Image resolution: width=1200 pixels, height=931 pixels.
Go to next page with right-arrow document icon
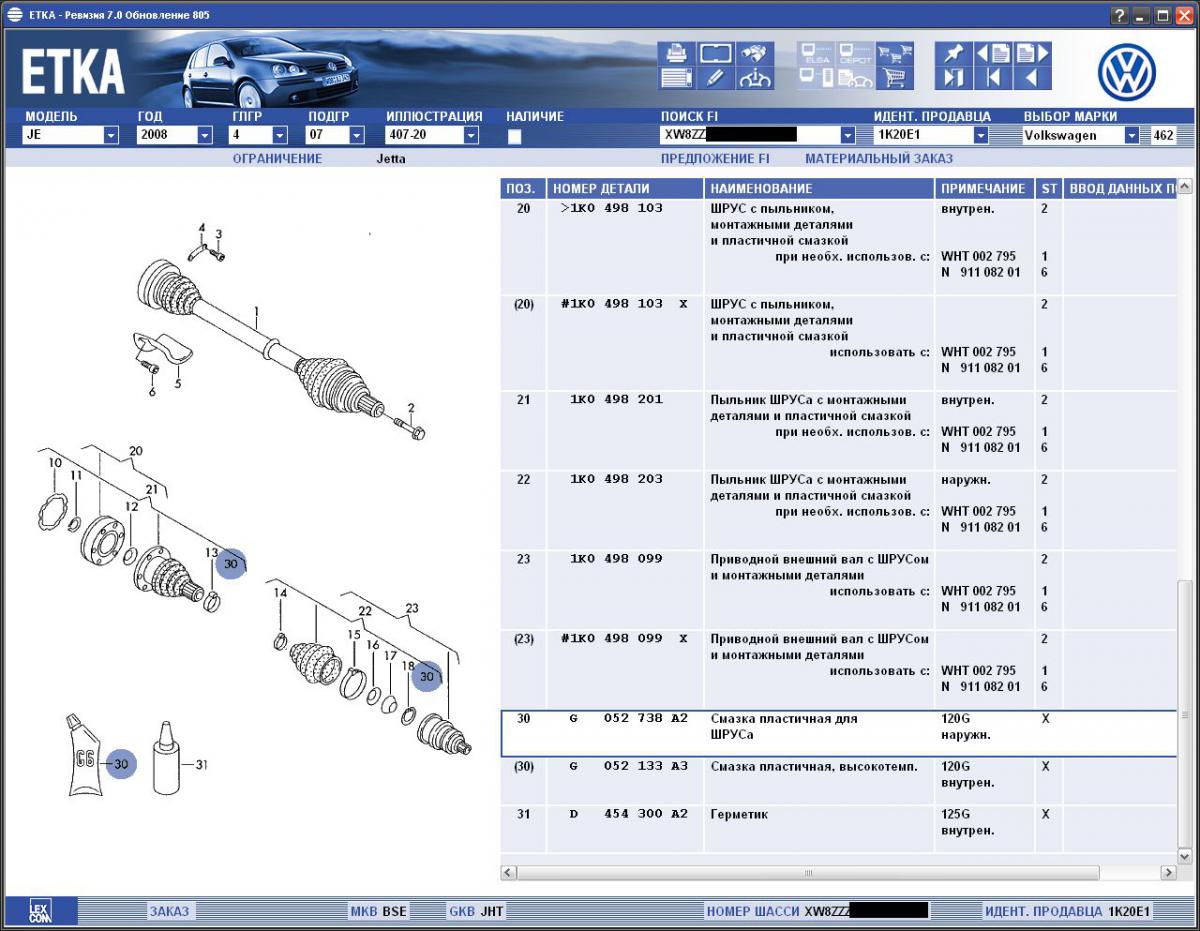(1032, 53)
